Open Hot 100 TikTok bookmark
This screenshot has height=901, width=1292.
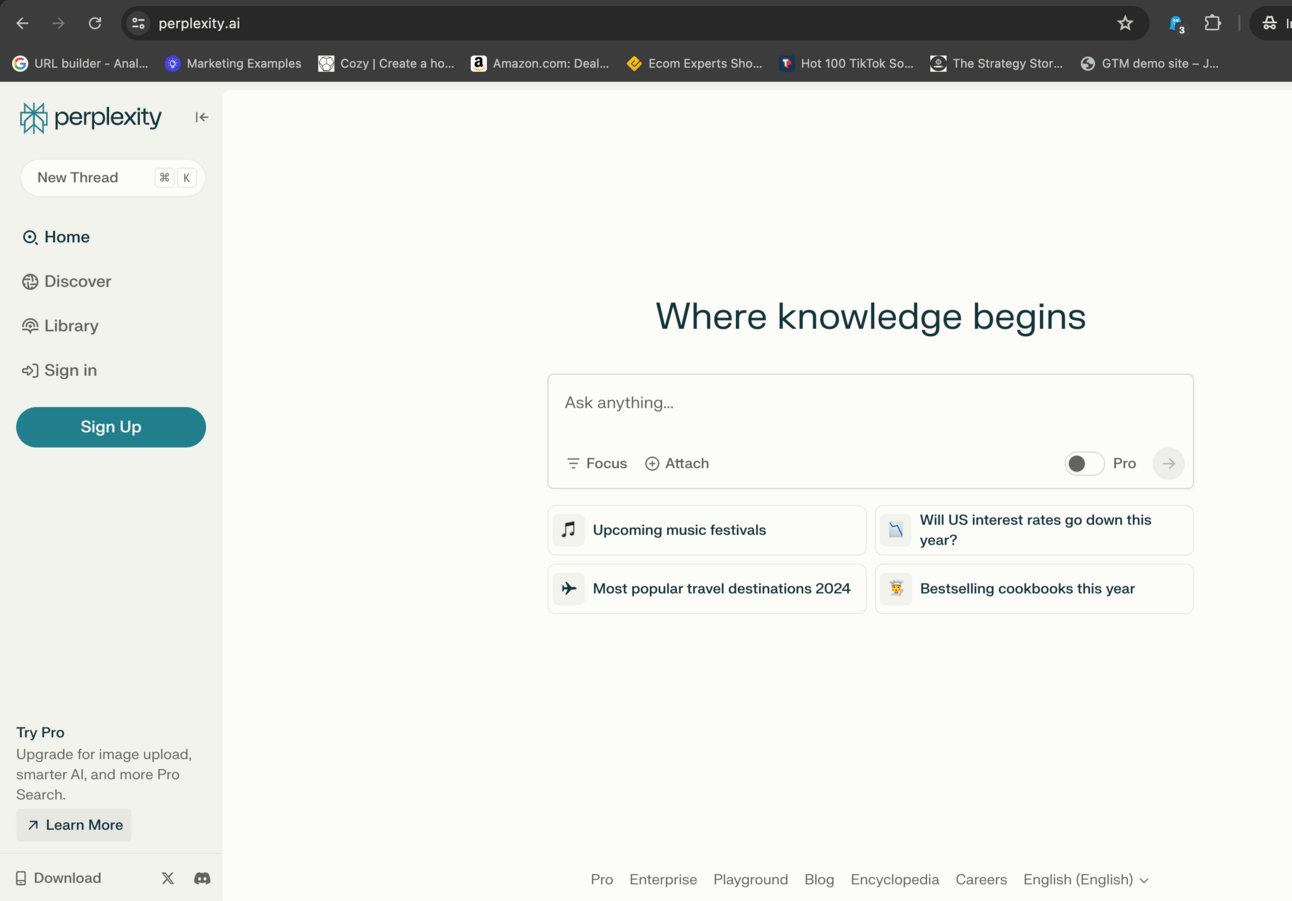coord(846,63)
